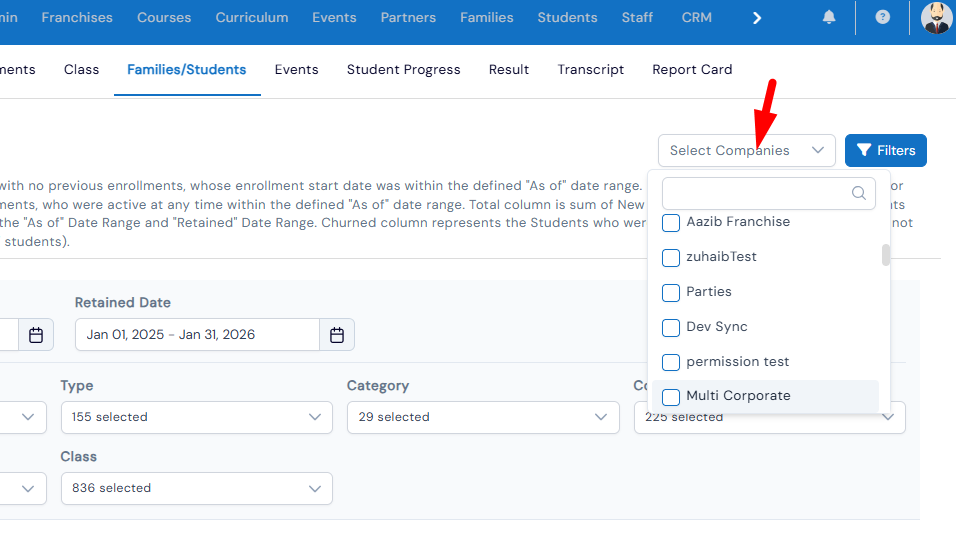Screen dimensions: 956x547
Task: Open the Category dropdown with 29 selected
Action: (x=483, y=417)
